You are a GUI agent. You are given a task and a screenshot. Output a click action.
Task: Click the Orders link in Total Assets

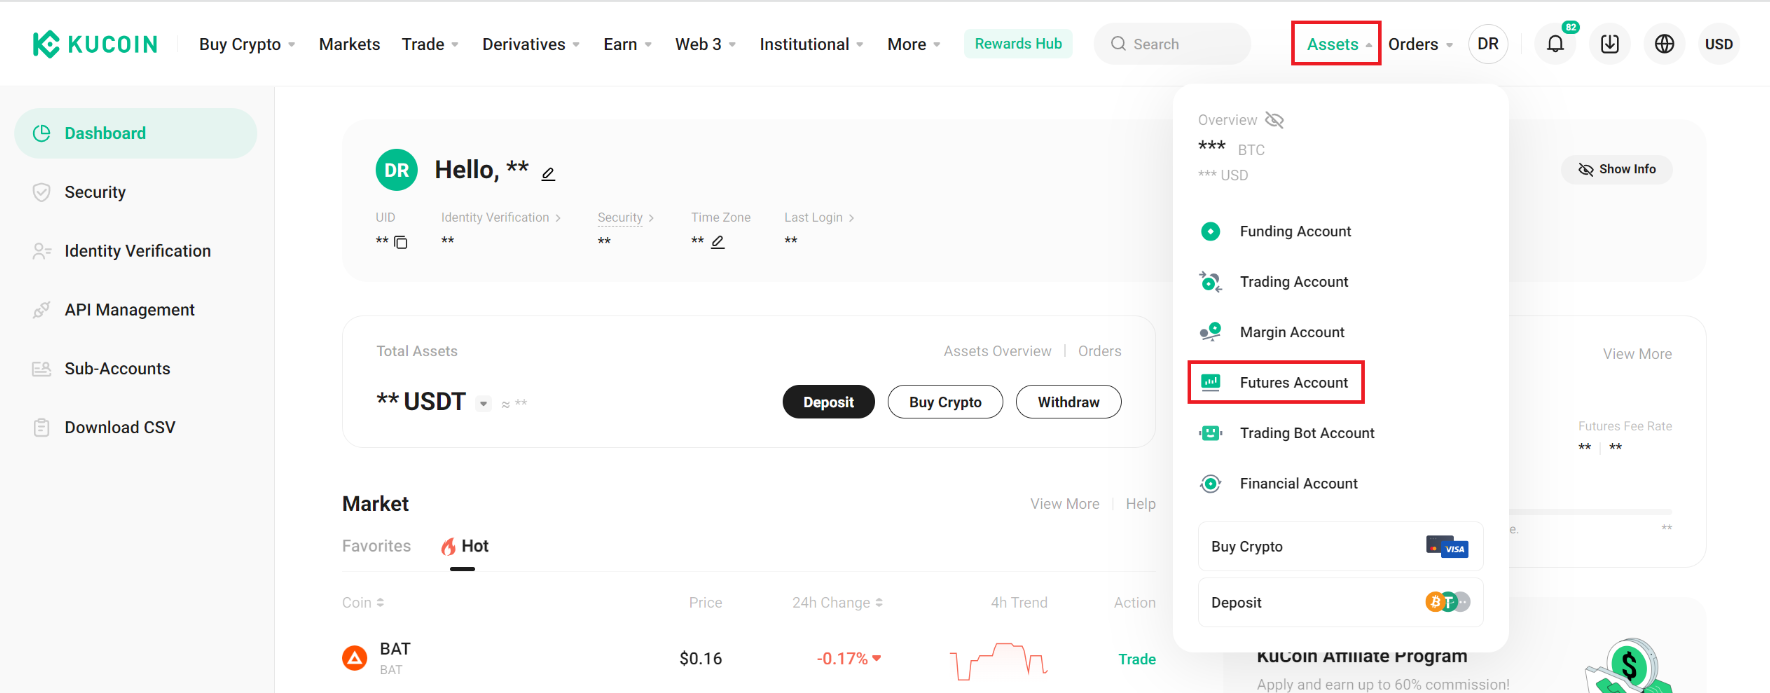point(1100,351)
